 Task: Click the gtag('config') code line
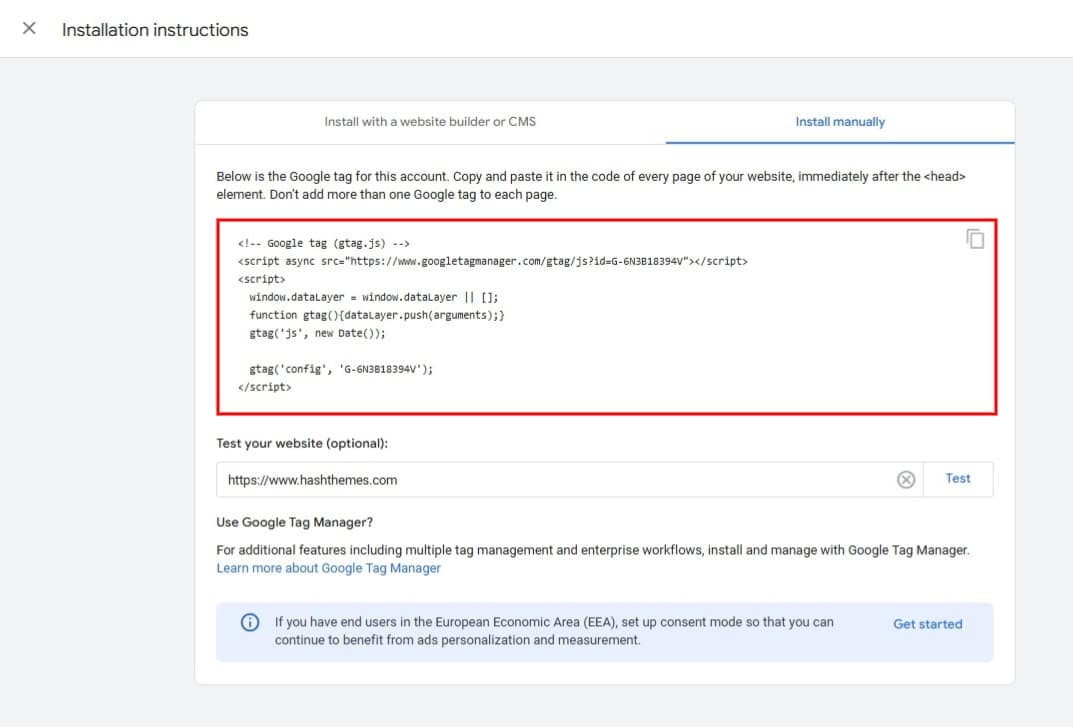coord(341,370)
